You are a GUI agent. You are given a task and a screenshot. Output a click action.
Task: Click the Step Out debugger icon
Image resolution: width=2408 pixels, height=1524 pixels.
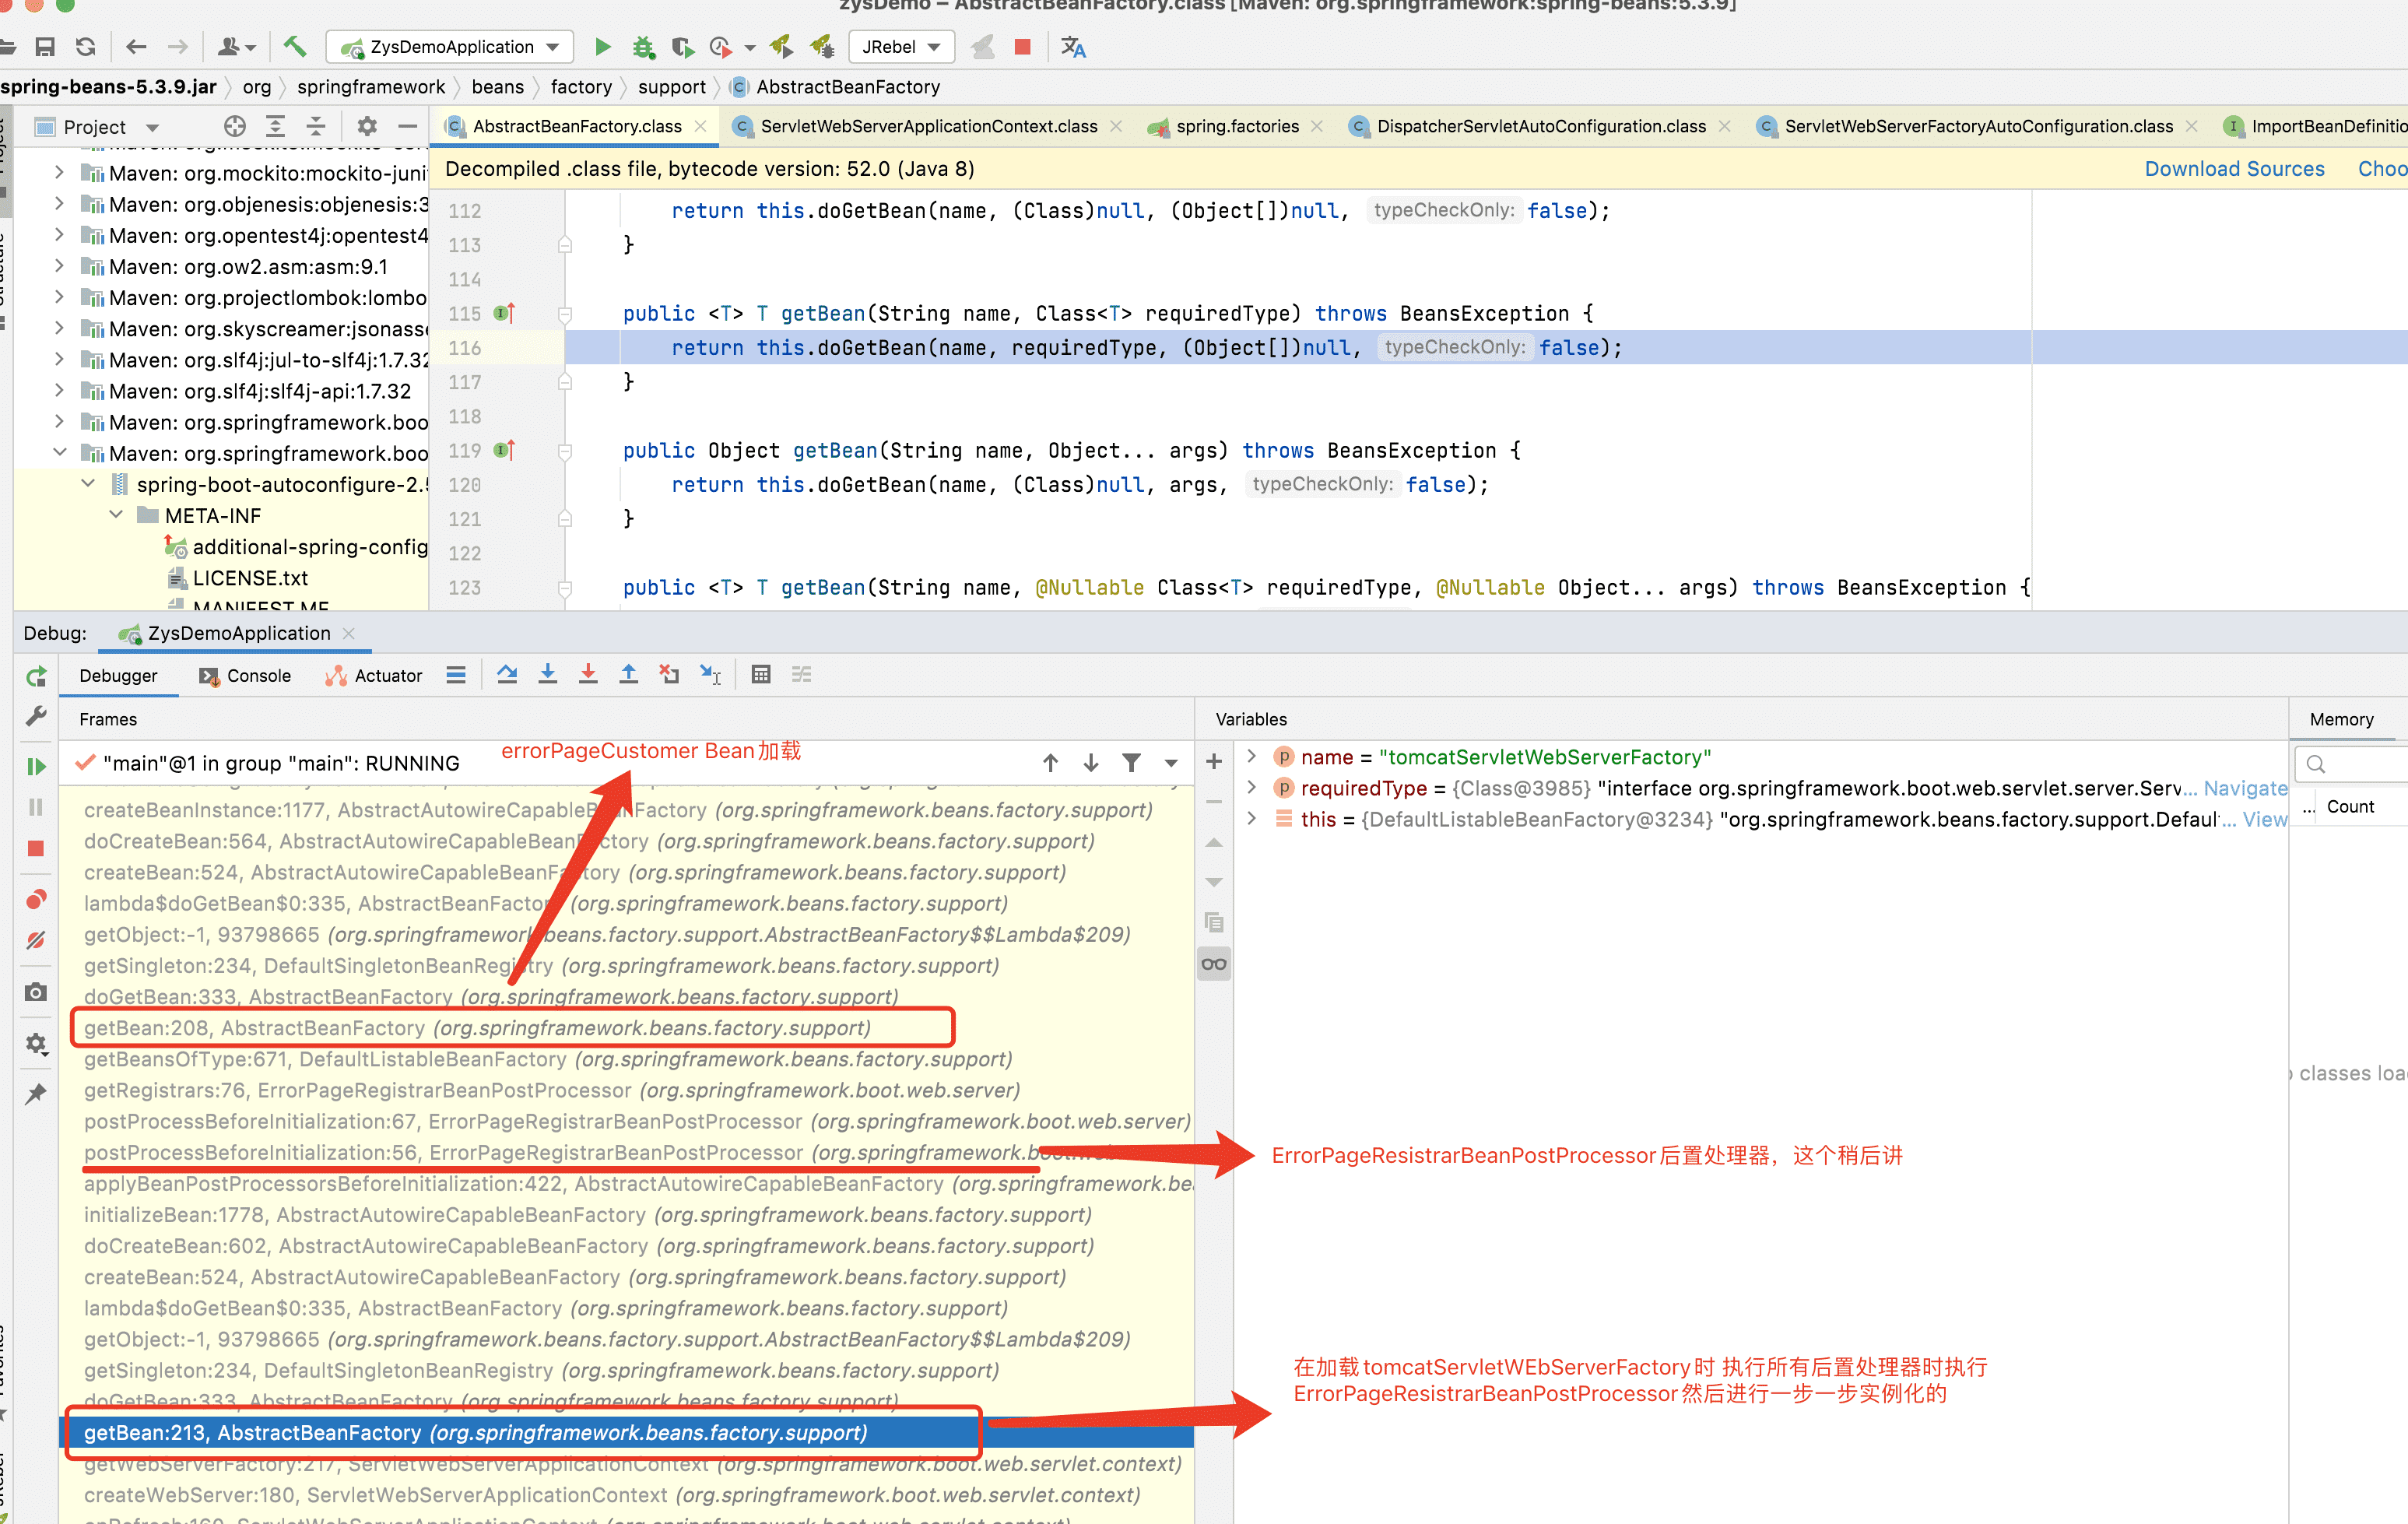628,675
